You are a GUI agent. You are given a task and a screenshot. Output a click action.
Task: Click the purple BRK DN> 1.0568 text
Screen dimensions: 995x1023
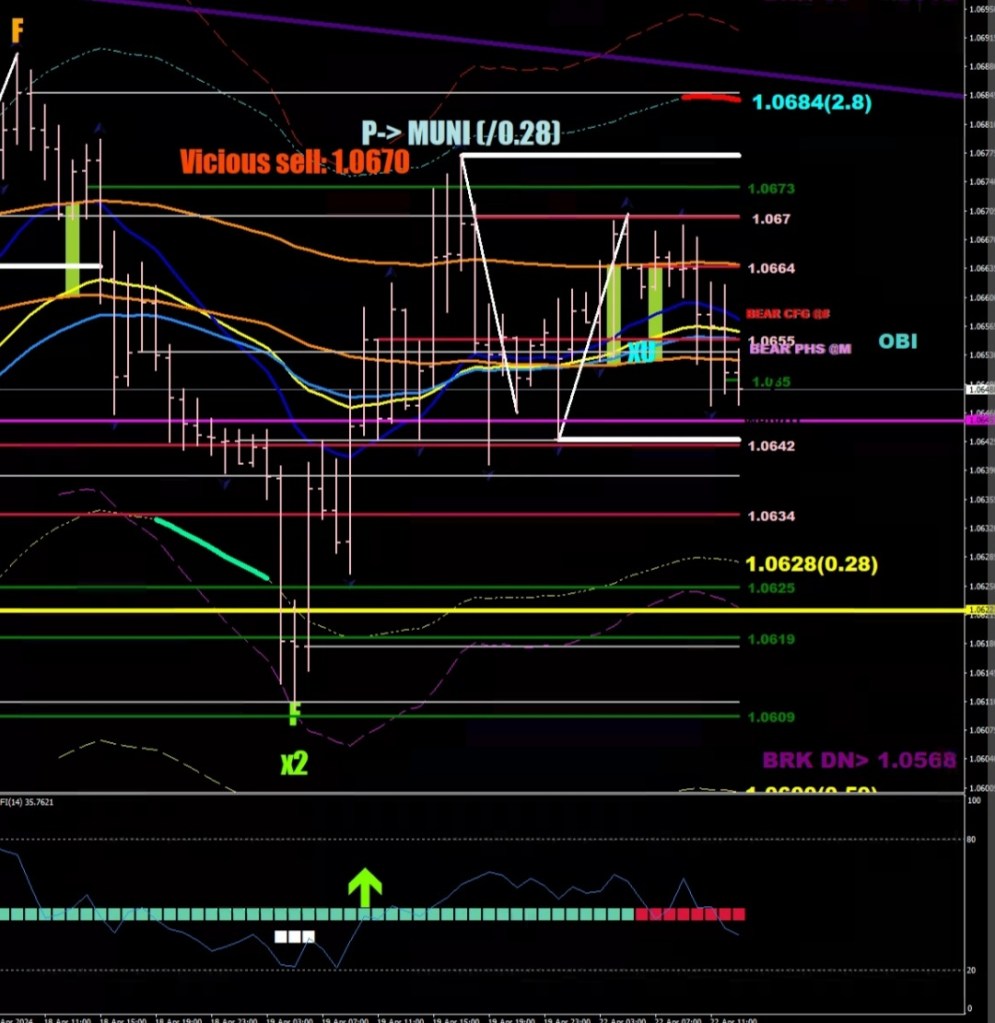pyautogui.click(x=859, y=760)
